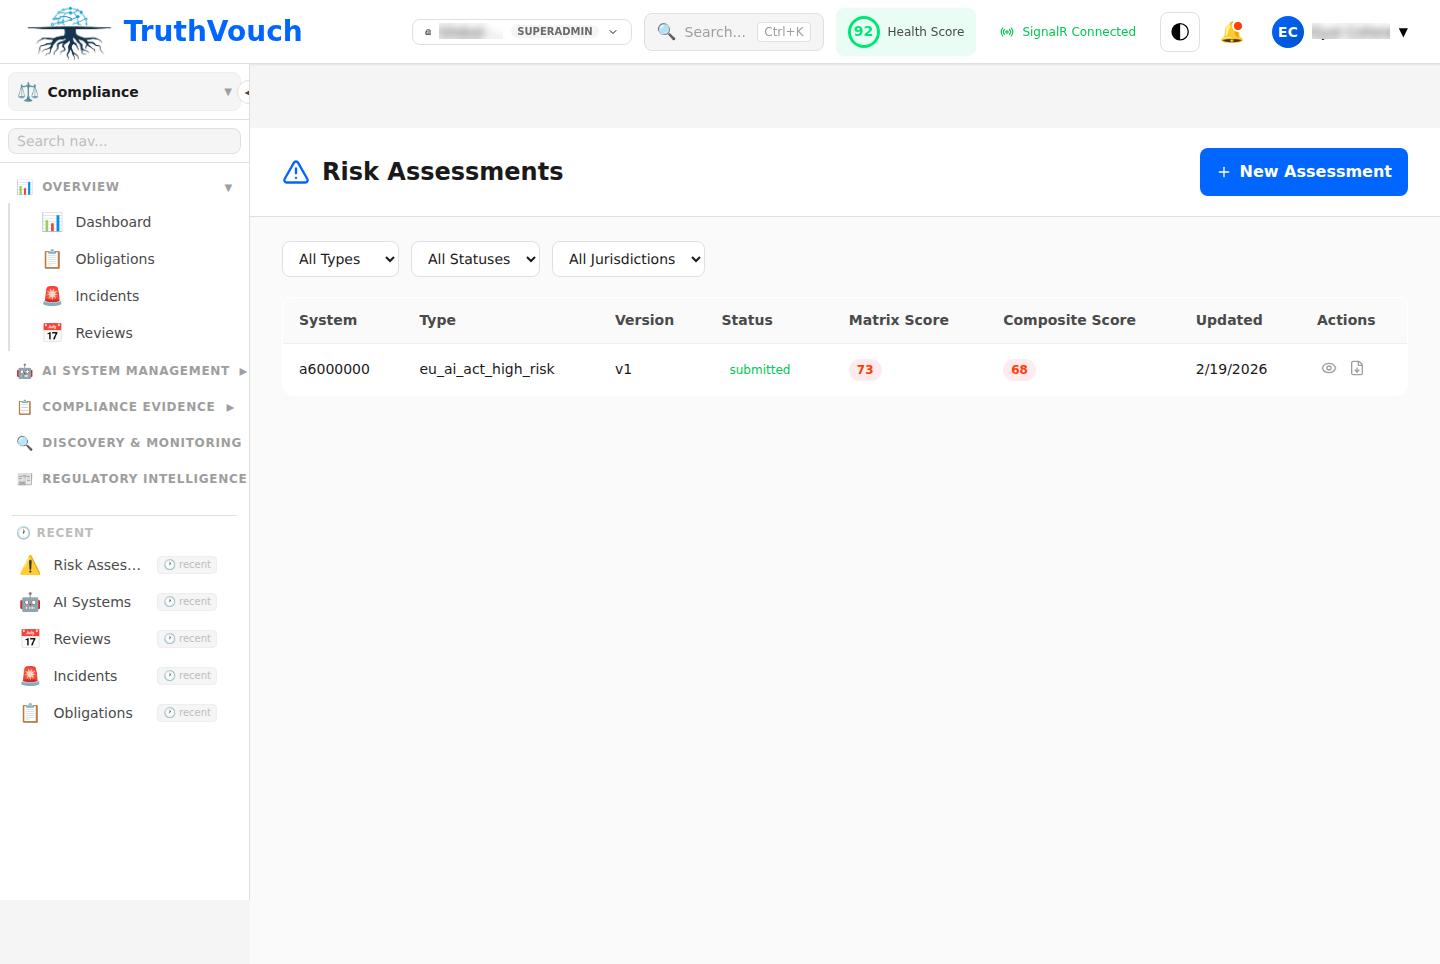
Task: Click the EC user avatar icon
Action: point(1288,31)
